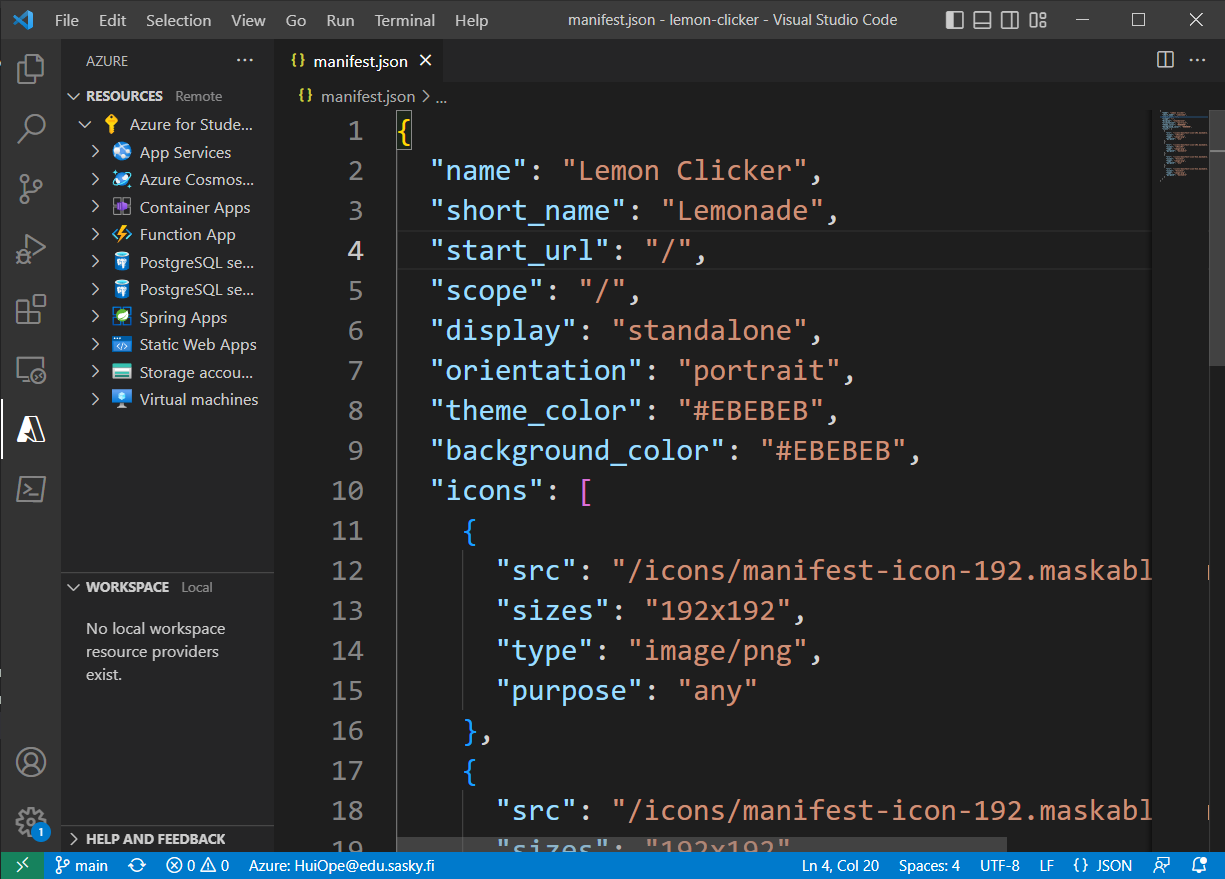1225x879 pixels.
Task: Expand the App Services node
Action: pos(95,152)
